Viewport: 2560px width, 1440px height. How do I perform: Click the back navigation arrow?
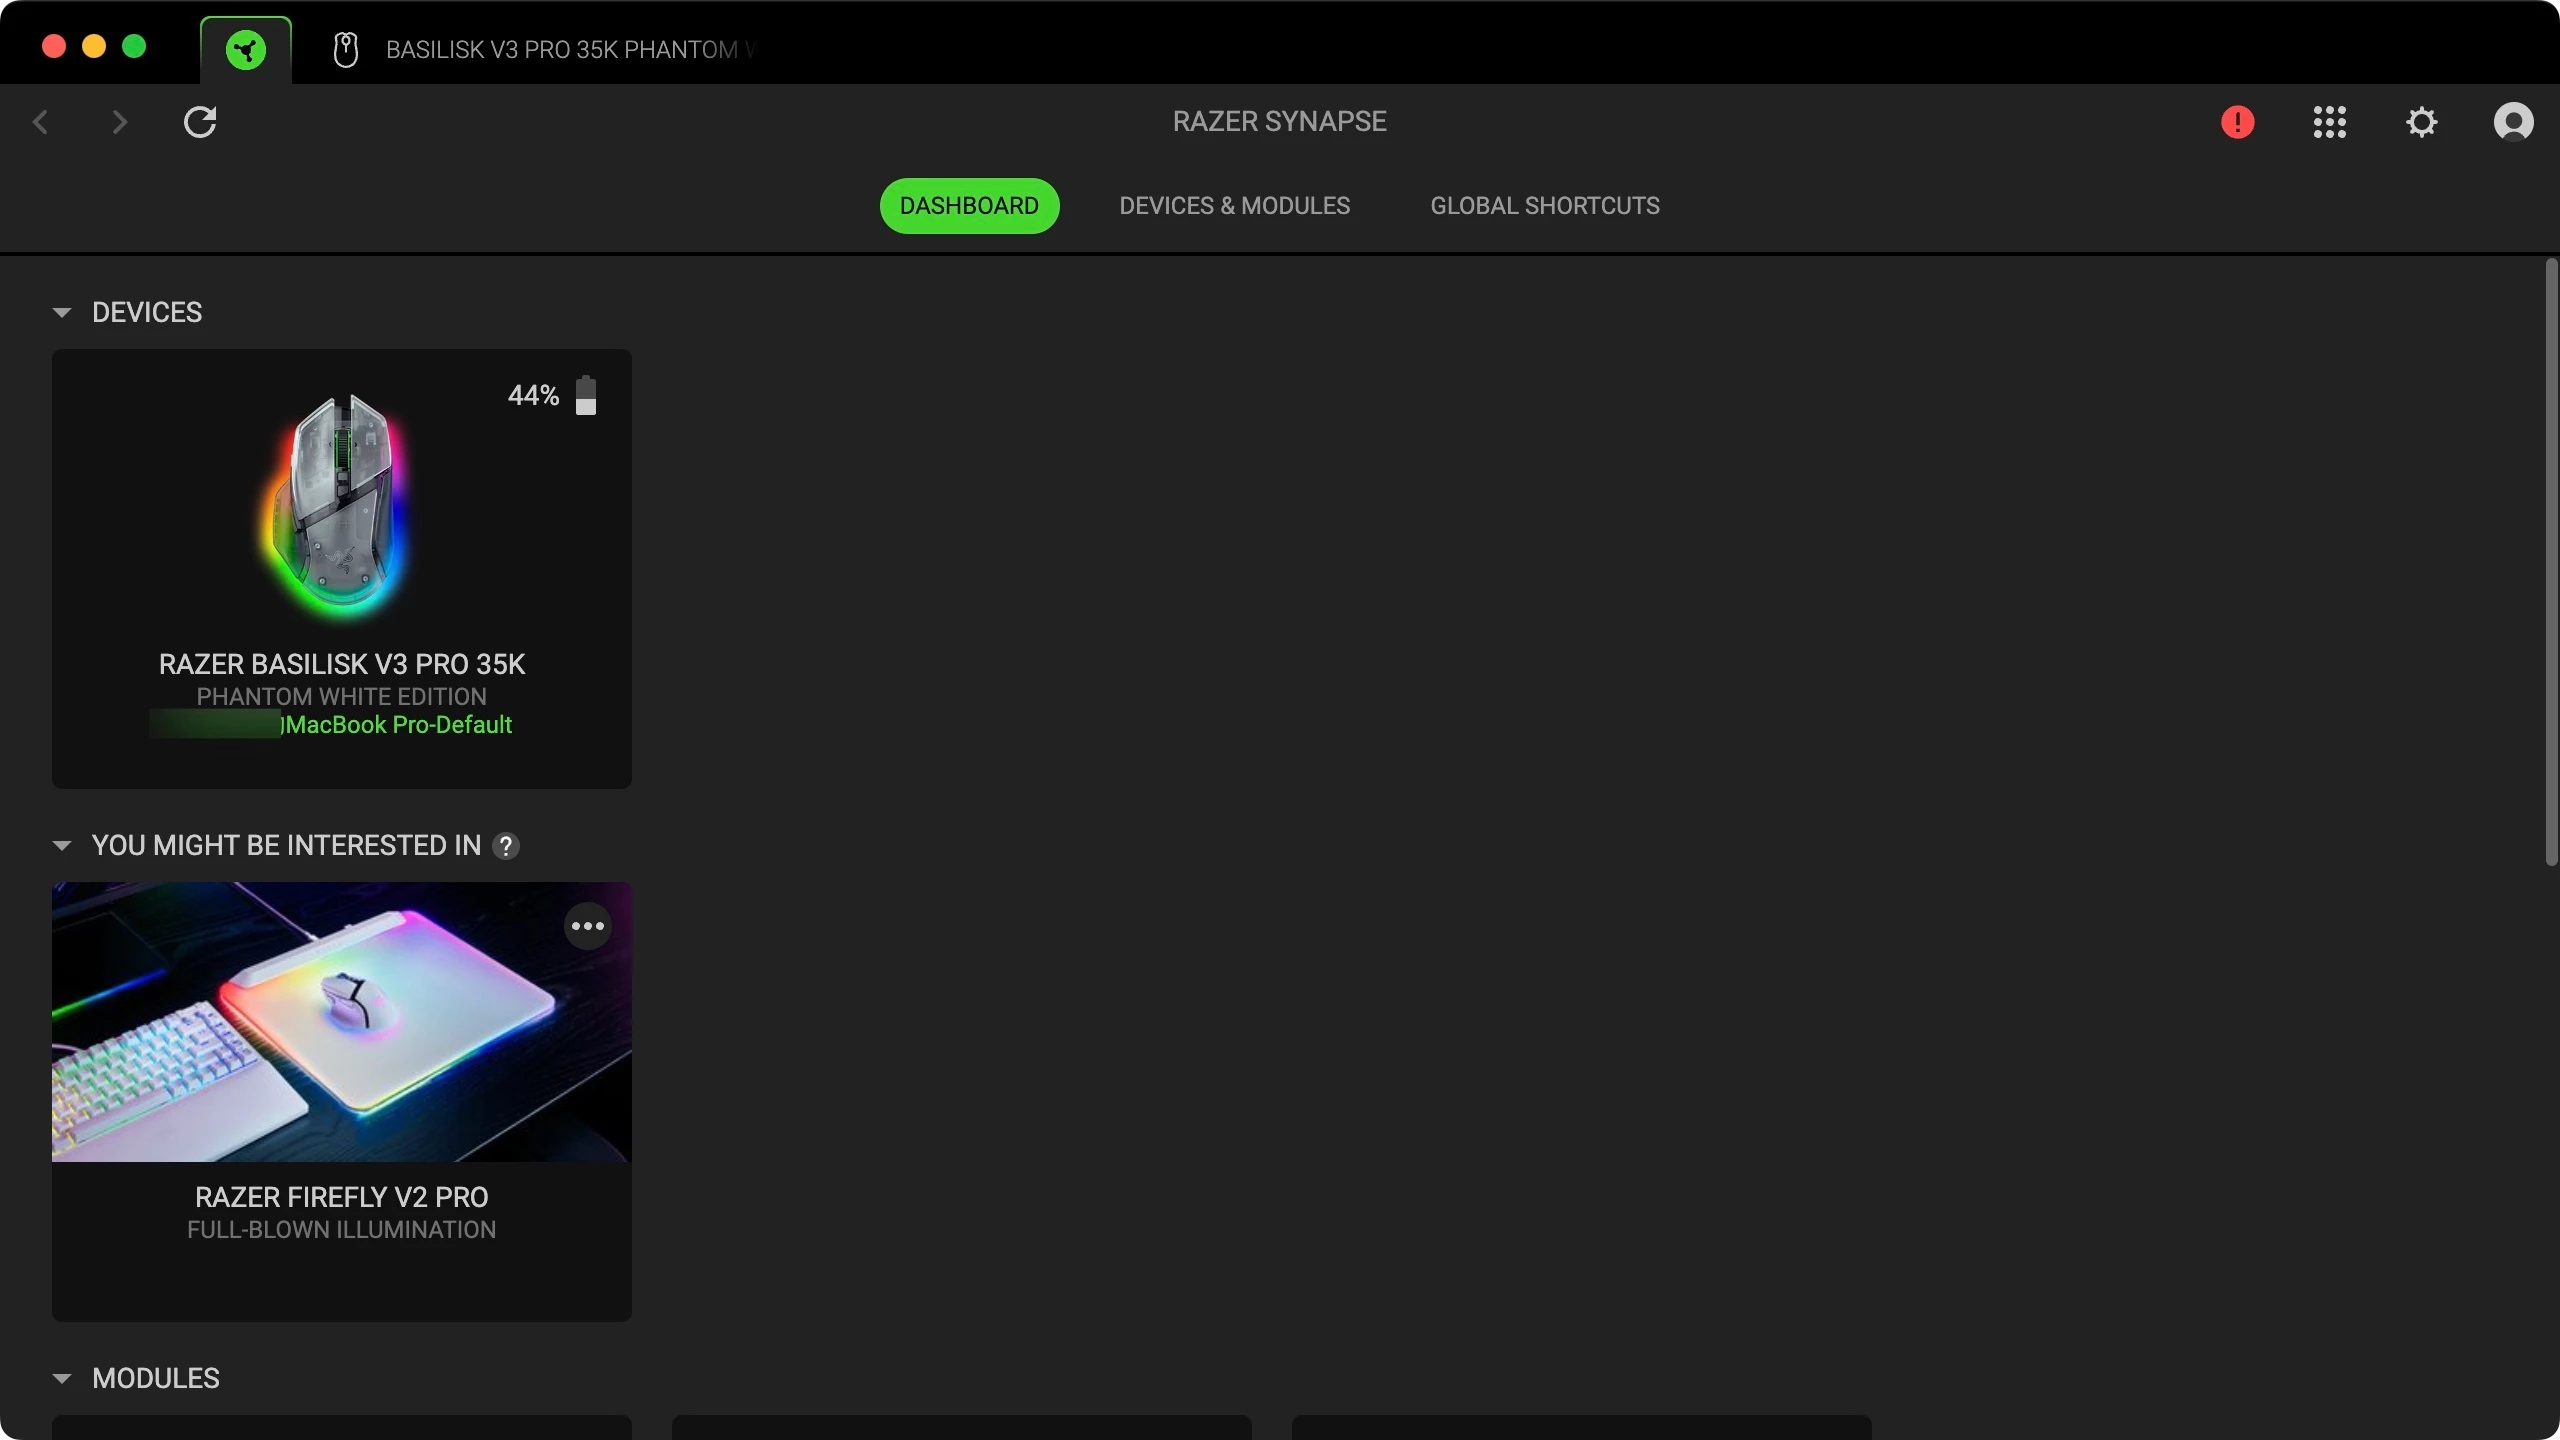(41, 122)
